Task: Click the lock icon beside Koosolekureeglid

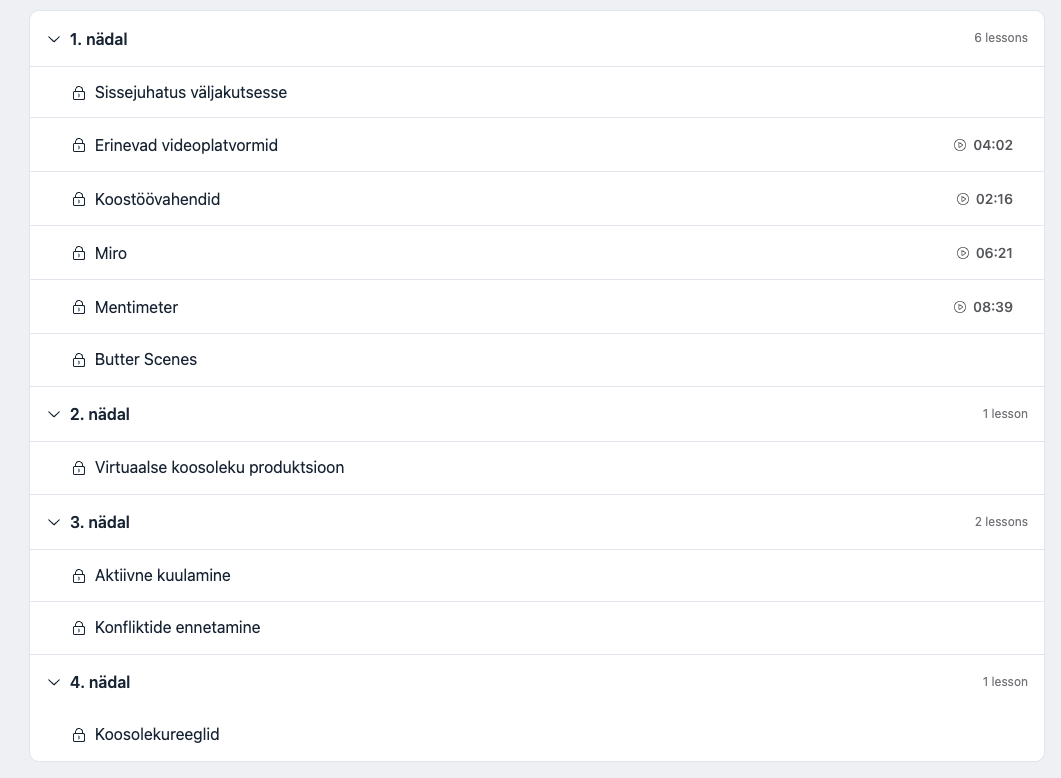Action: pos(79,735)
